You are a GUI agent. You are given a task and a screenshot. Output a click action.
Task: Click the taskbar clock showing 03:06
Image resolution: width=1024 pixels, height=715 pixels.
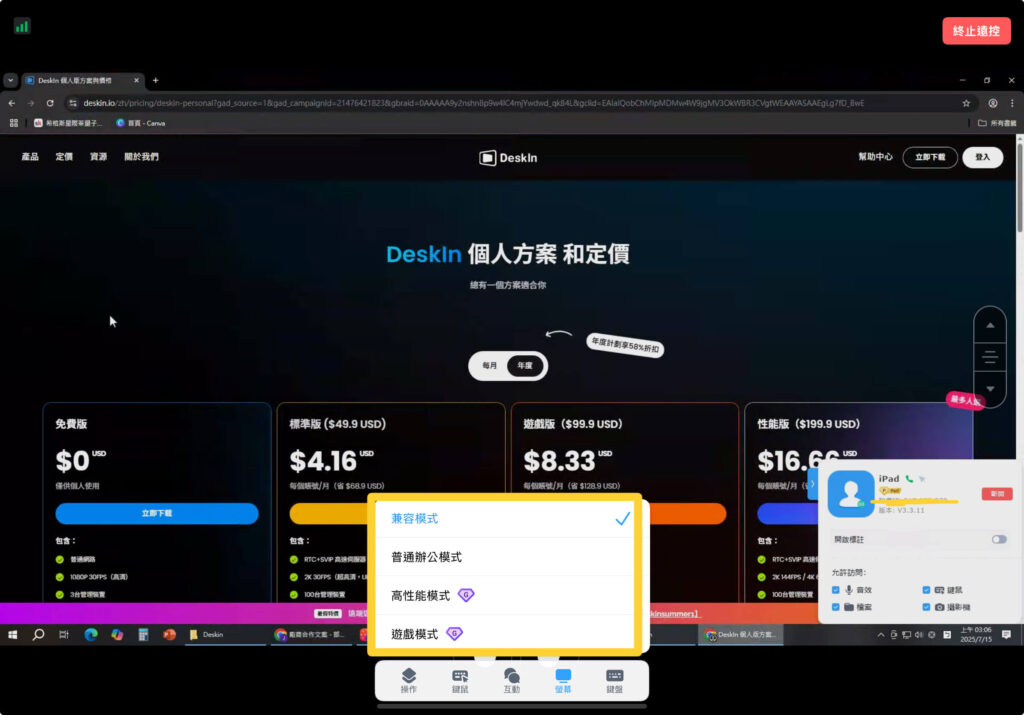tap(976, 635)
